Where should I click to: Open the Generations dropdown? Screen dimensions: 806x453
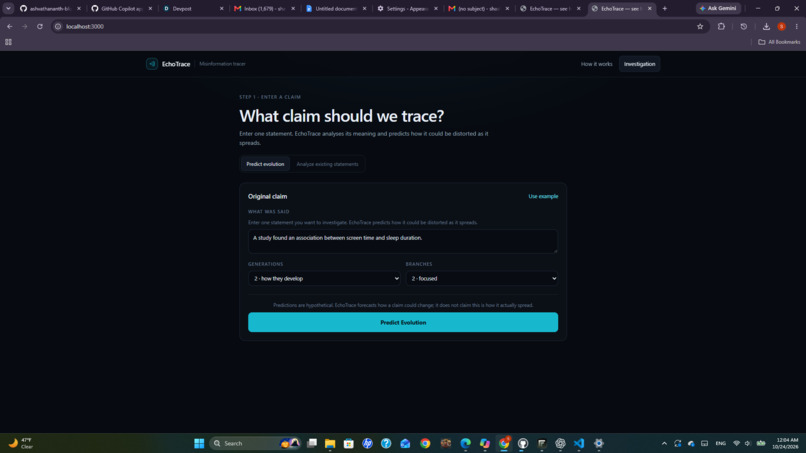coord(324,278)
